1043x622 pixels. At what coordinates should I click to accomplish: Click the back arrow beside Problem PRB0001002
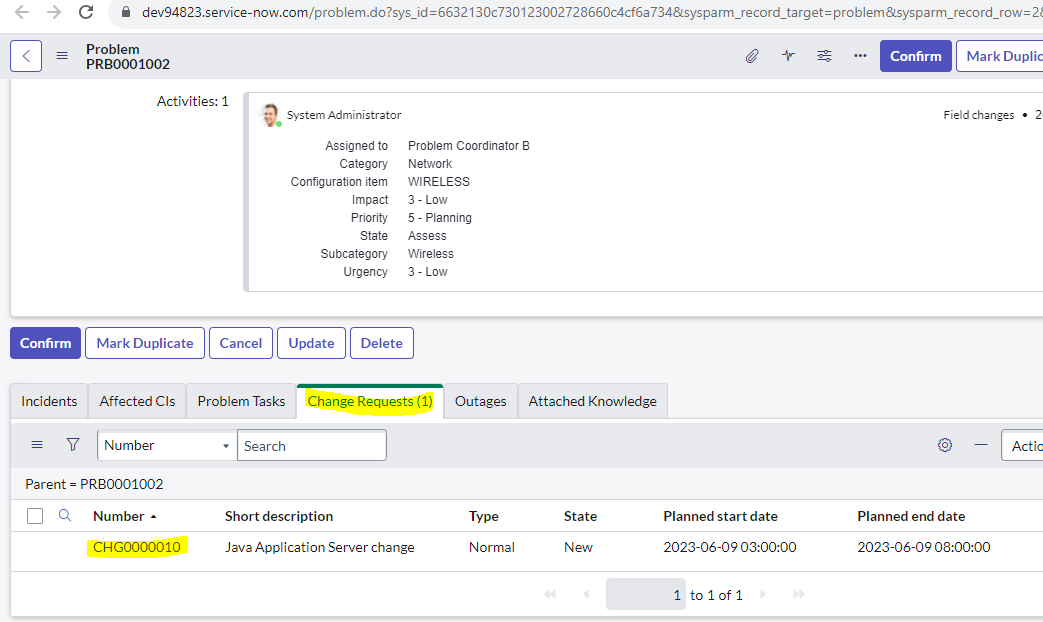[x=26, y=56]
